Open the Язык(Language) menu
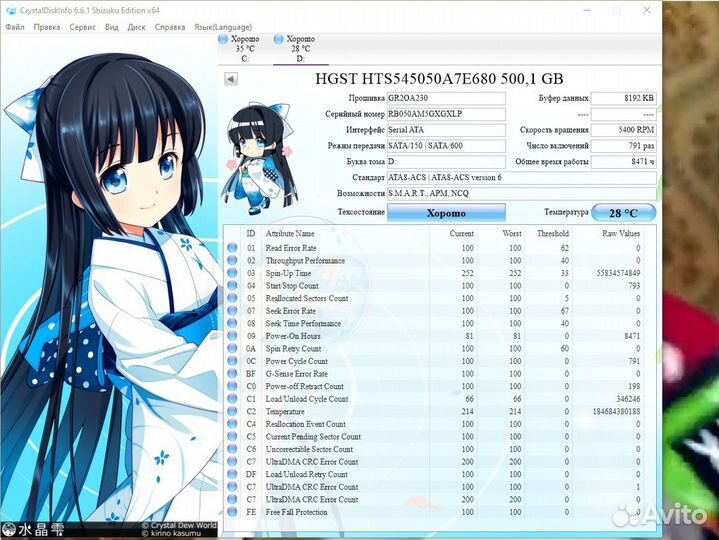The width and height of the screenshot is (719, 540). click(223, 27)
